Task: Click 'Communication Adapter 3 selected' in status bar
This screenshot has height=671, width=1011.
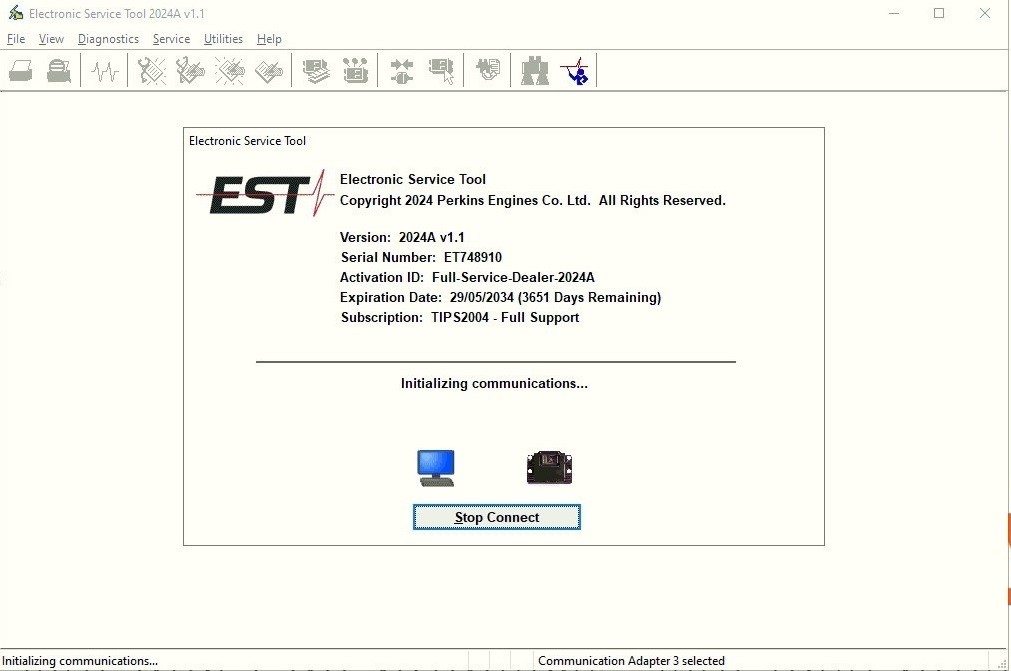Action: click(631, 661)
